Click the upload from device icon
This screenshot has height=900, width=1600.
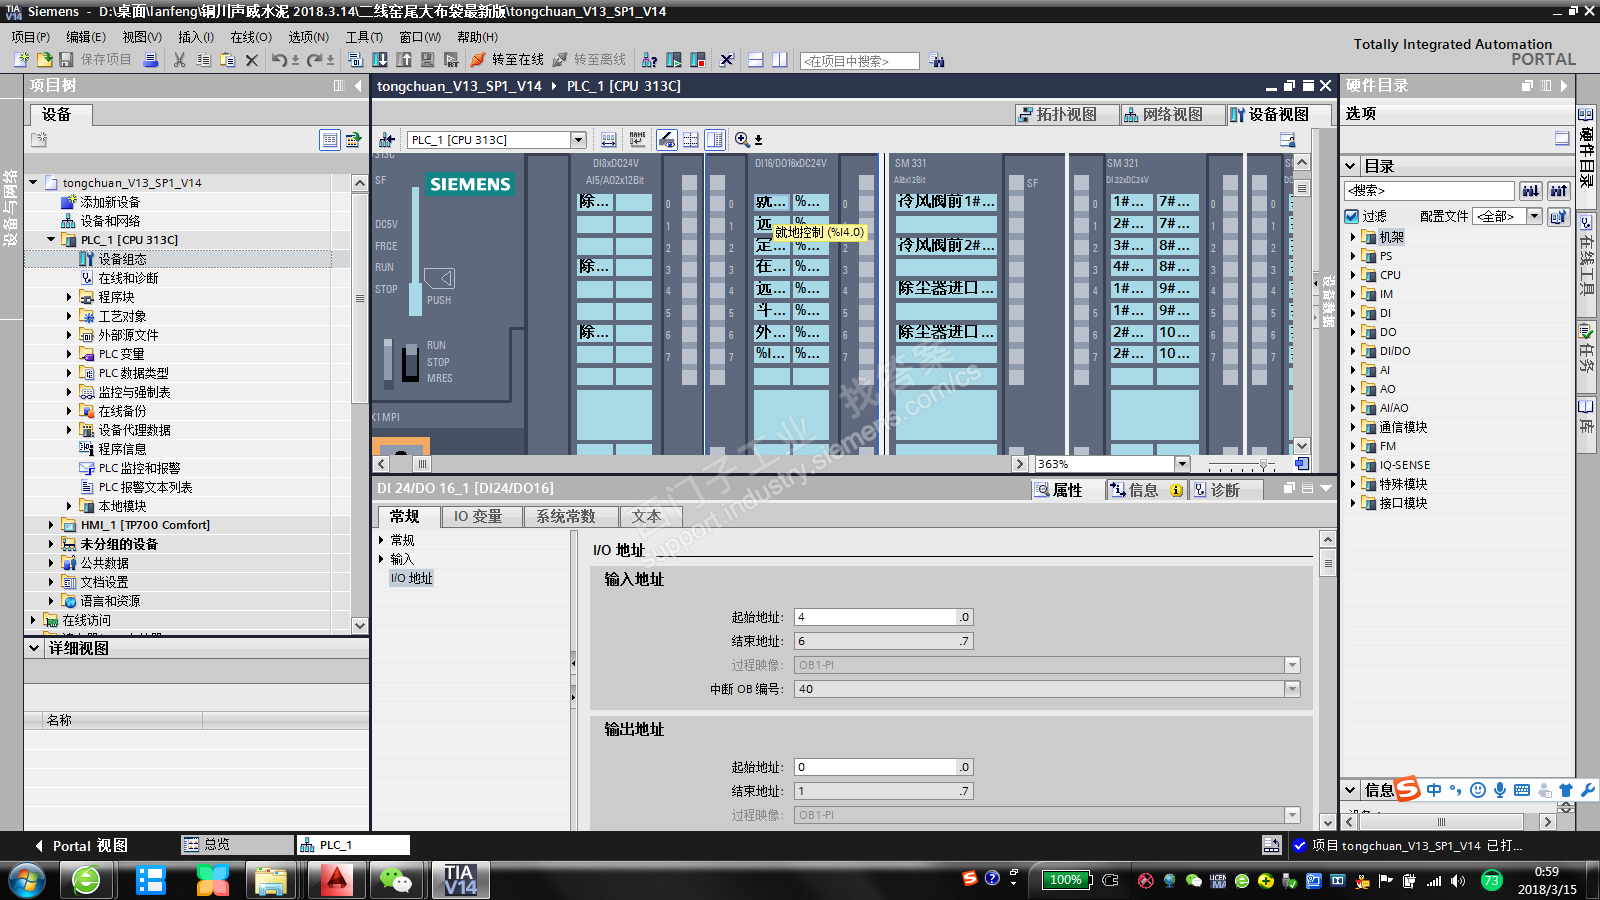[404, 60]
